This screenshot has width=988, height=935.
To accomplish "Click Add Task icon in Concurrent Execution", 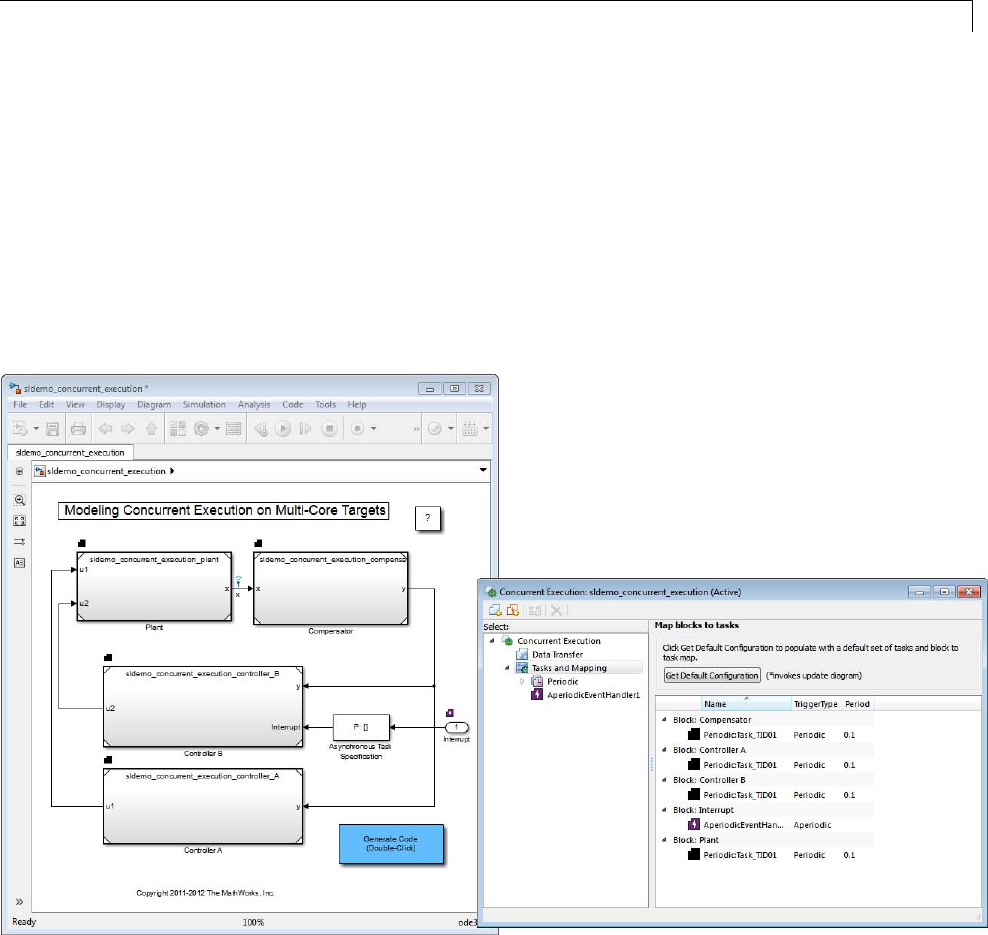I will (495, 610).
